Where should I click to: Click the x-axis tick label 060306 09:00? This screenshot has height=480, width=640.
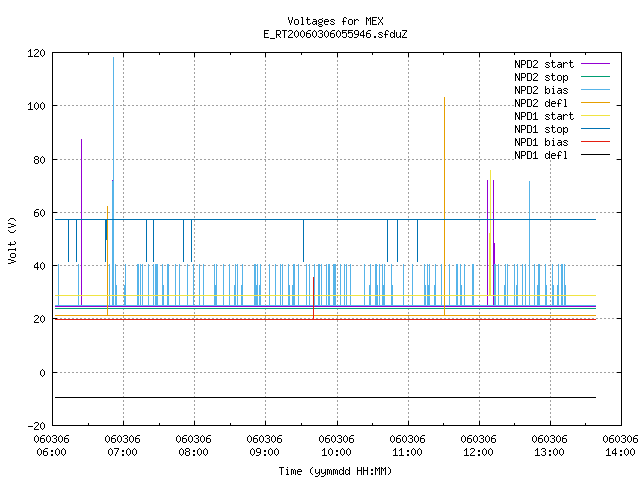[x=264, y=446]
